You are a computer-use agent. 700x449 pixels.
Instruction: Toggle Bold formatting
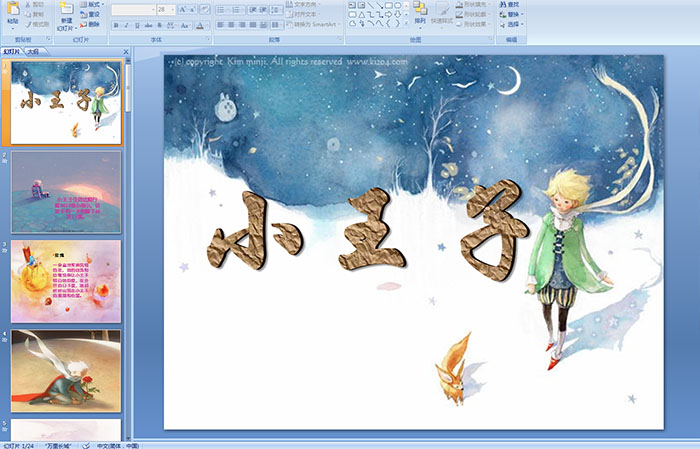pos(116,25)
